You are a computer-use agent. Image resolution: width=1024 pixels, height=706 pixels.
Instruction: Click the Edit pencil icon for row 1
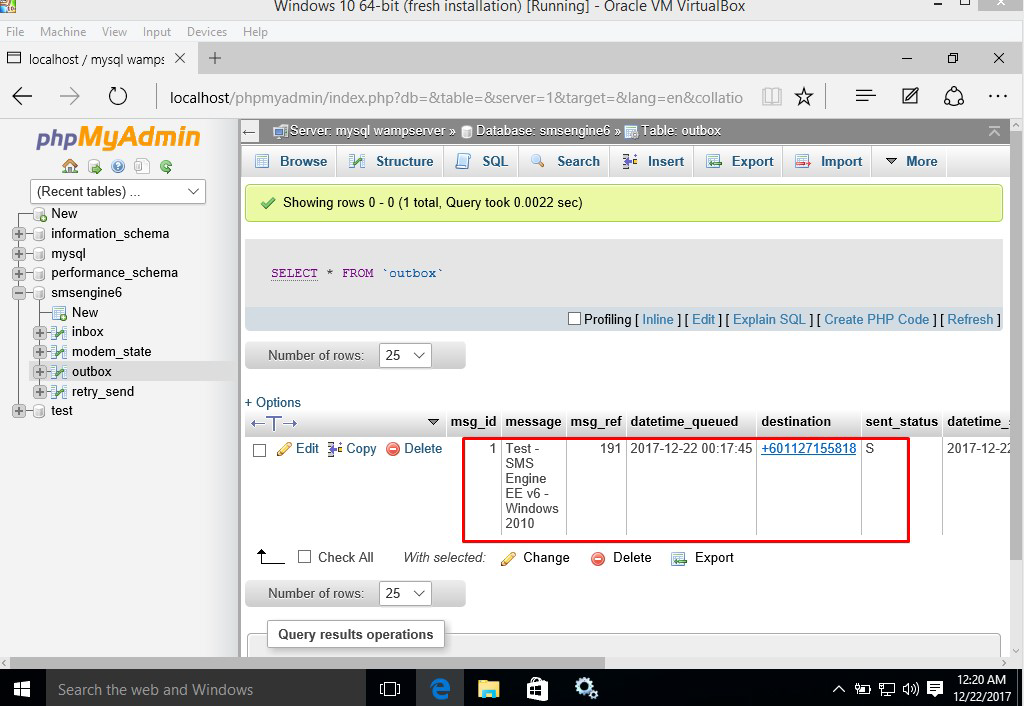284,449
